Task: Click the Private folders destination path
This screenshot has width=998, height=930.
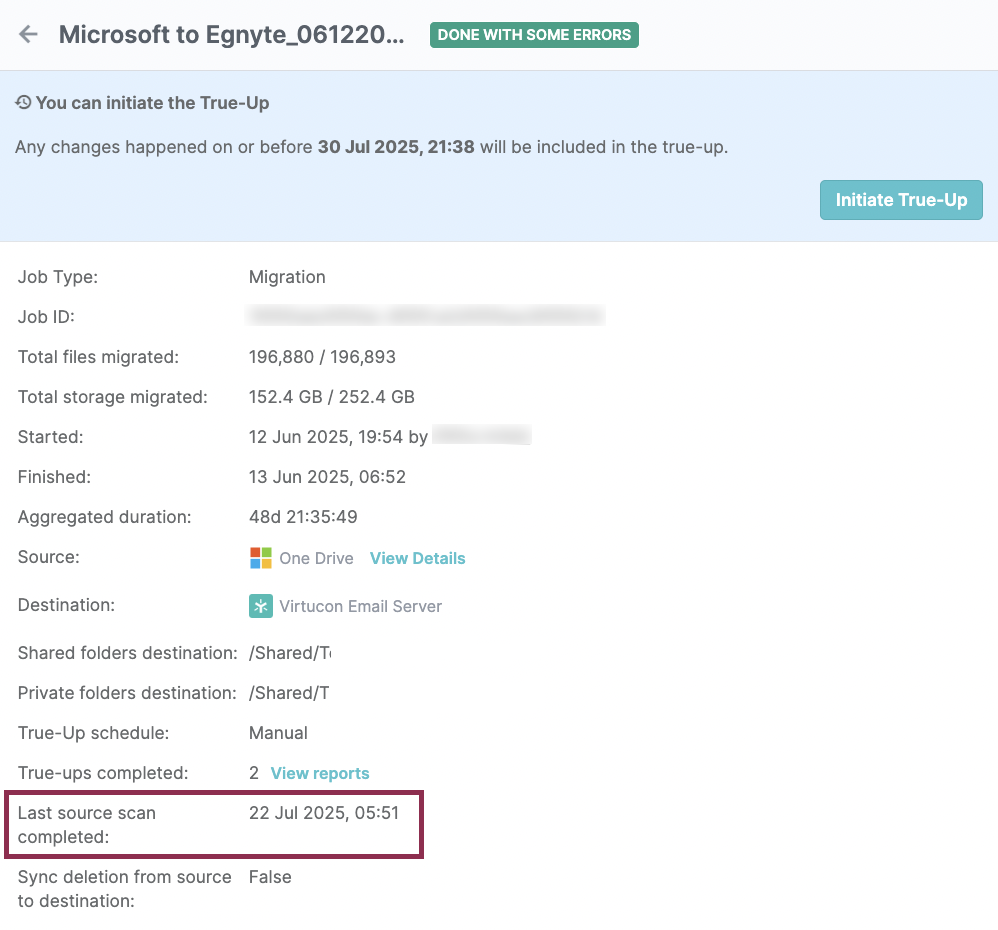Action: pos(288,693)
